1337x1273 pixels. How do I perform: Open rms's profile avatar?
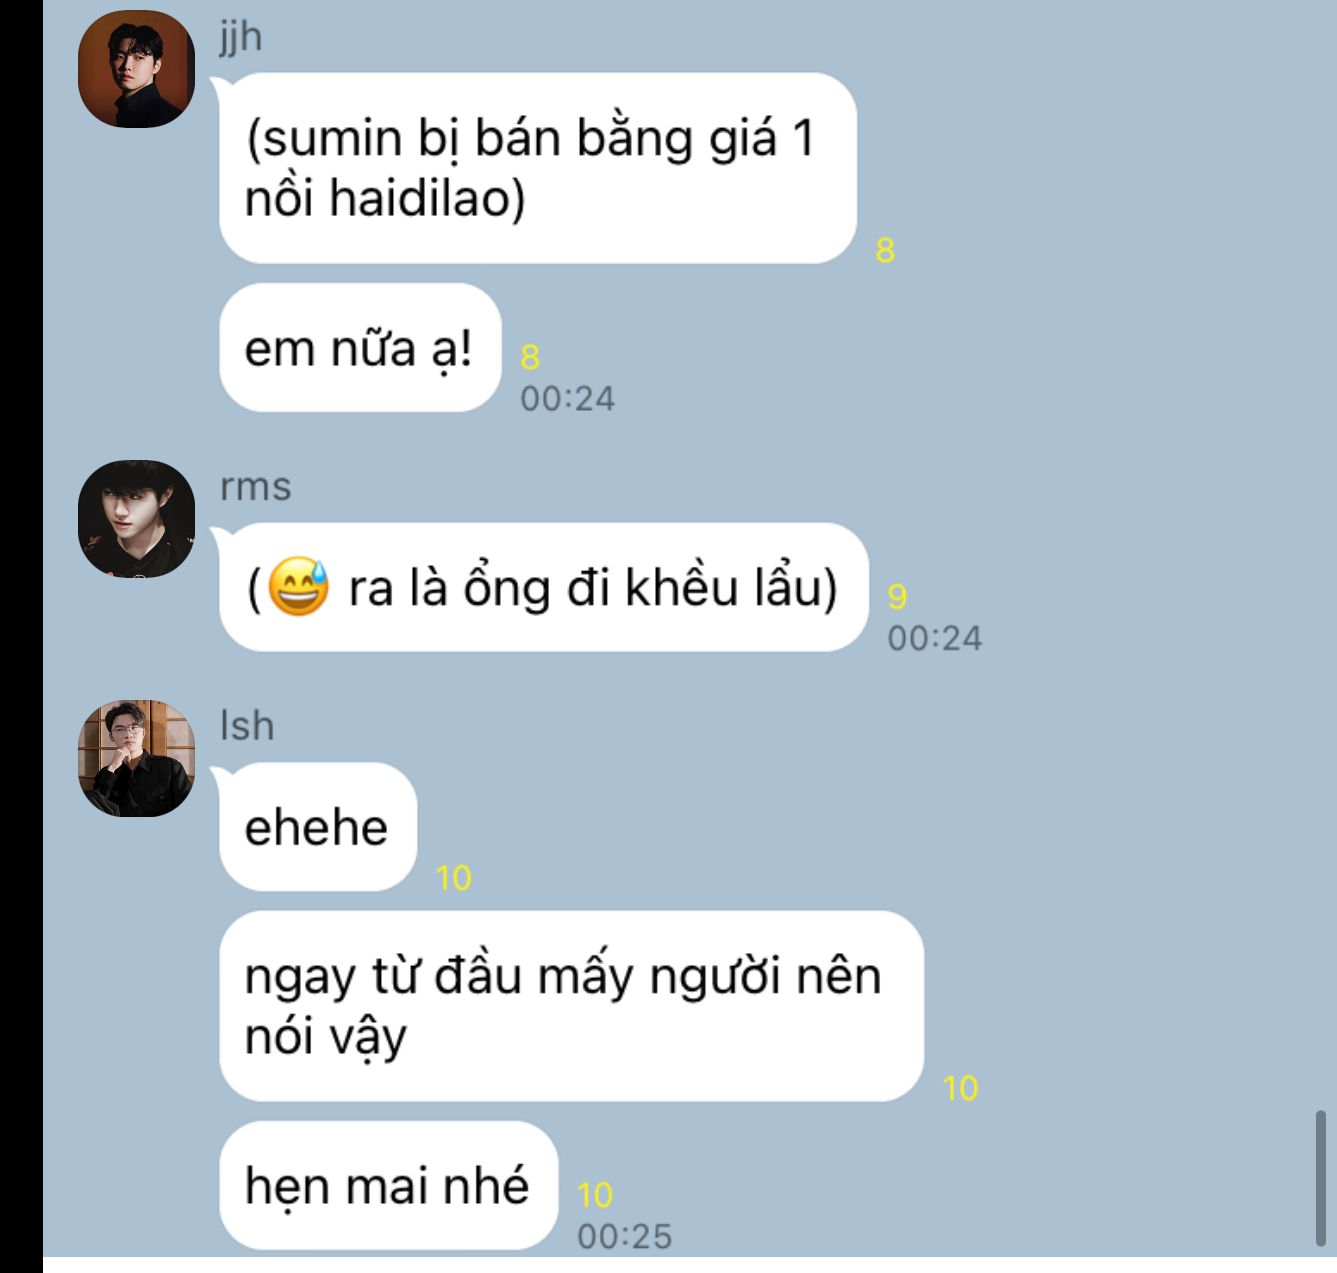pos(136,519)
